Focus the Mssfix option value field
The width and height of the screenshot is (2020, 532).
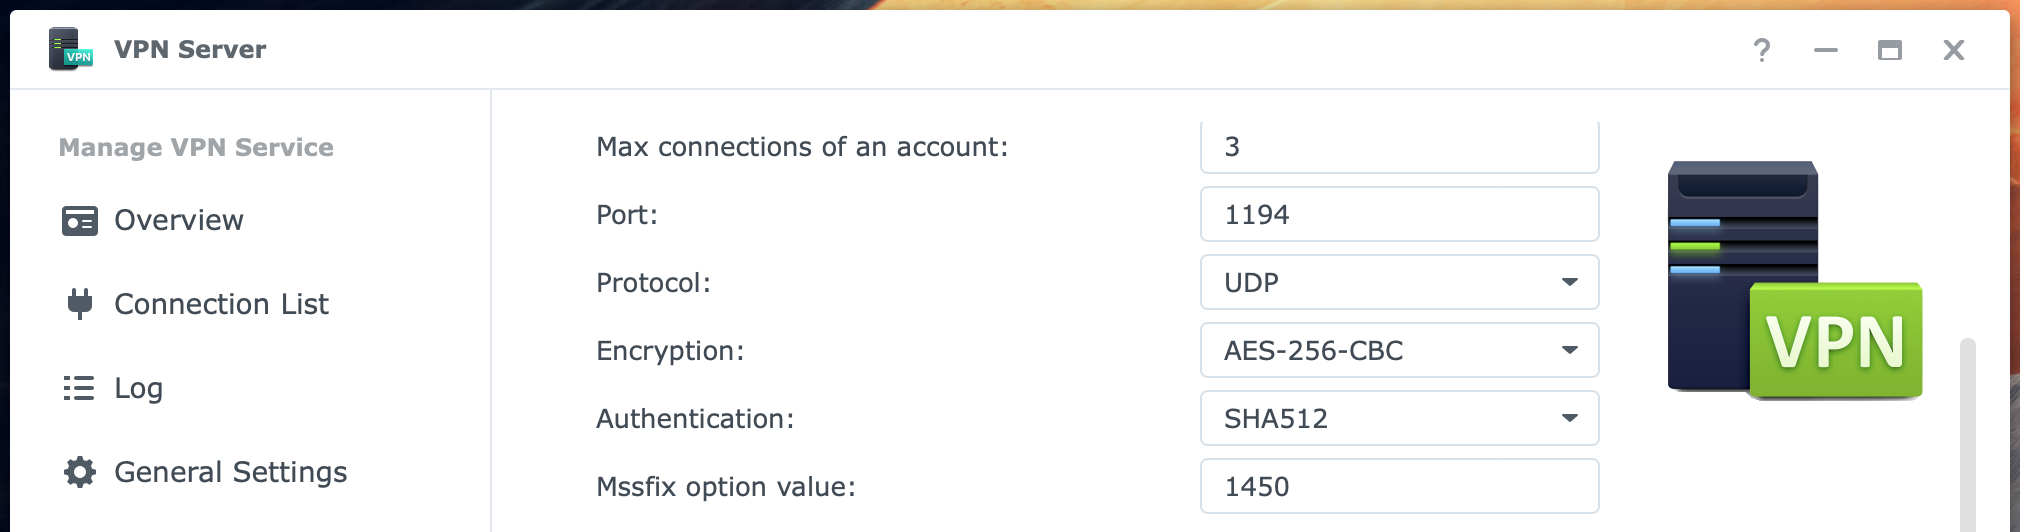[1399, 487]
